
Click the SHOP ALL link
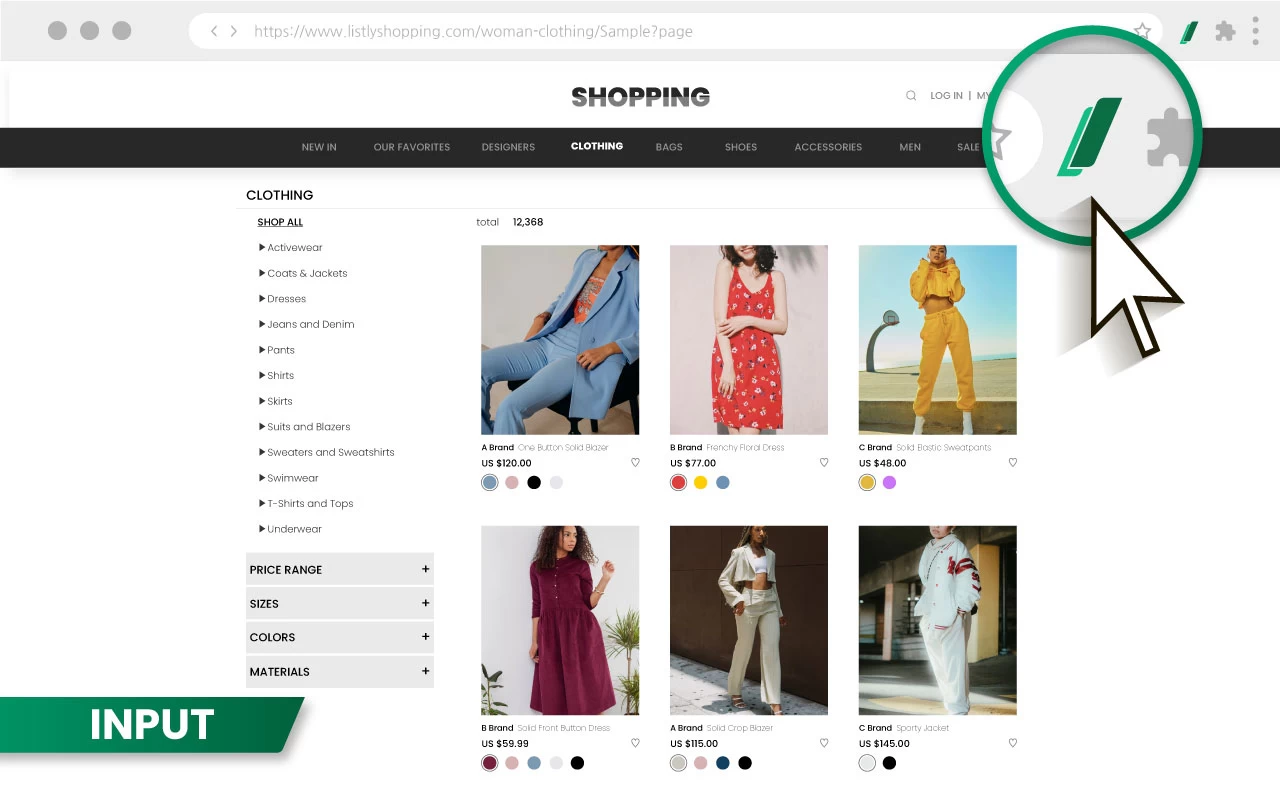click(x=280, y=222)
